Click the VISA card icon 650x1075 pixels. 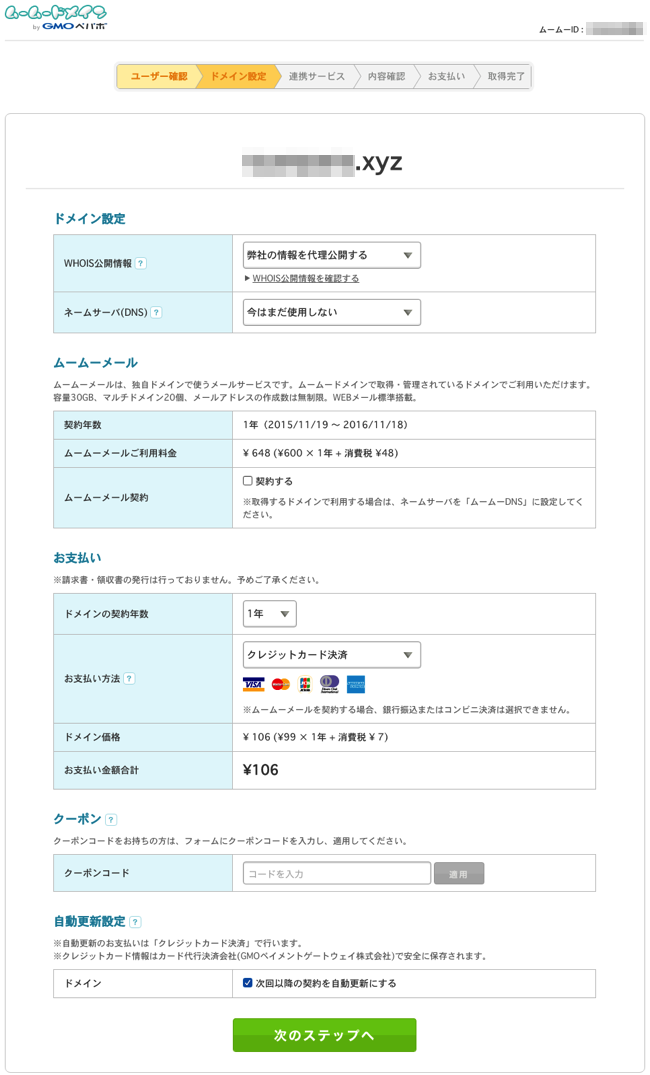[253, 685]
